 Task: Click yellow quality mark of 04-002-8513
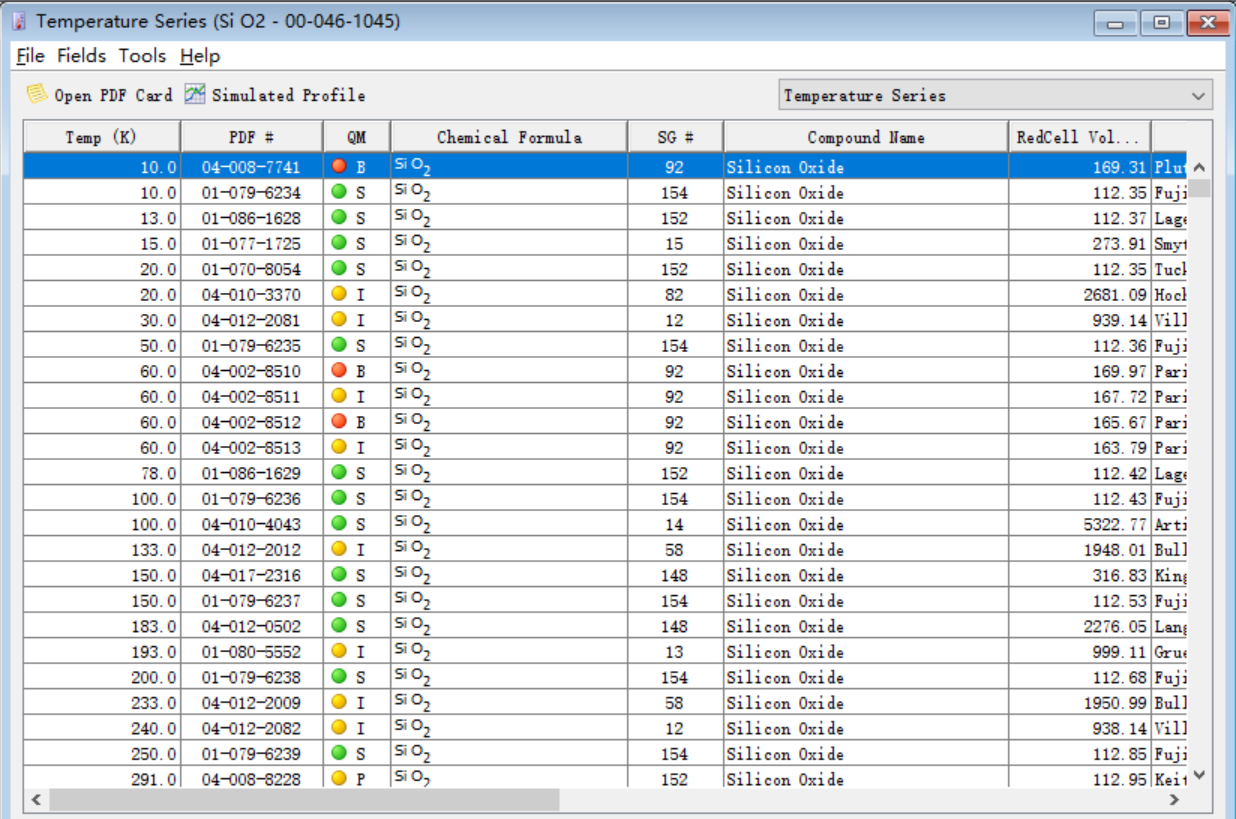(x=339, y=446)
